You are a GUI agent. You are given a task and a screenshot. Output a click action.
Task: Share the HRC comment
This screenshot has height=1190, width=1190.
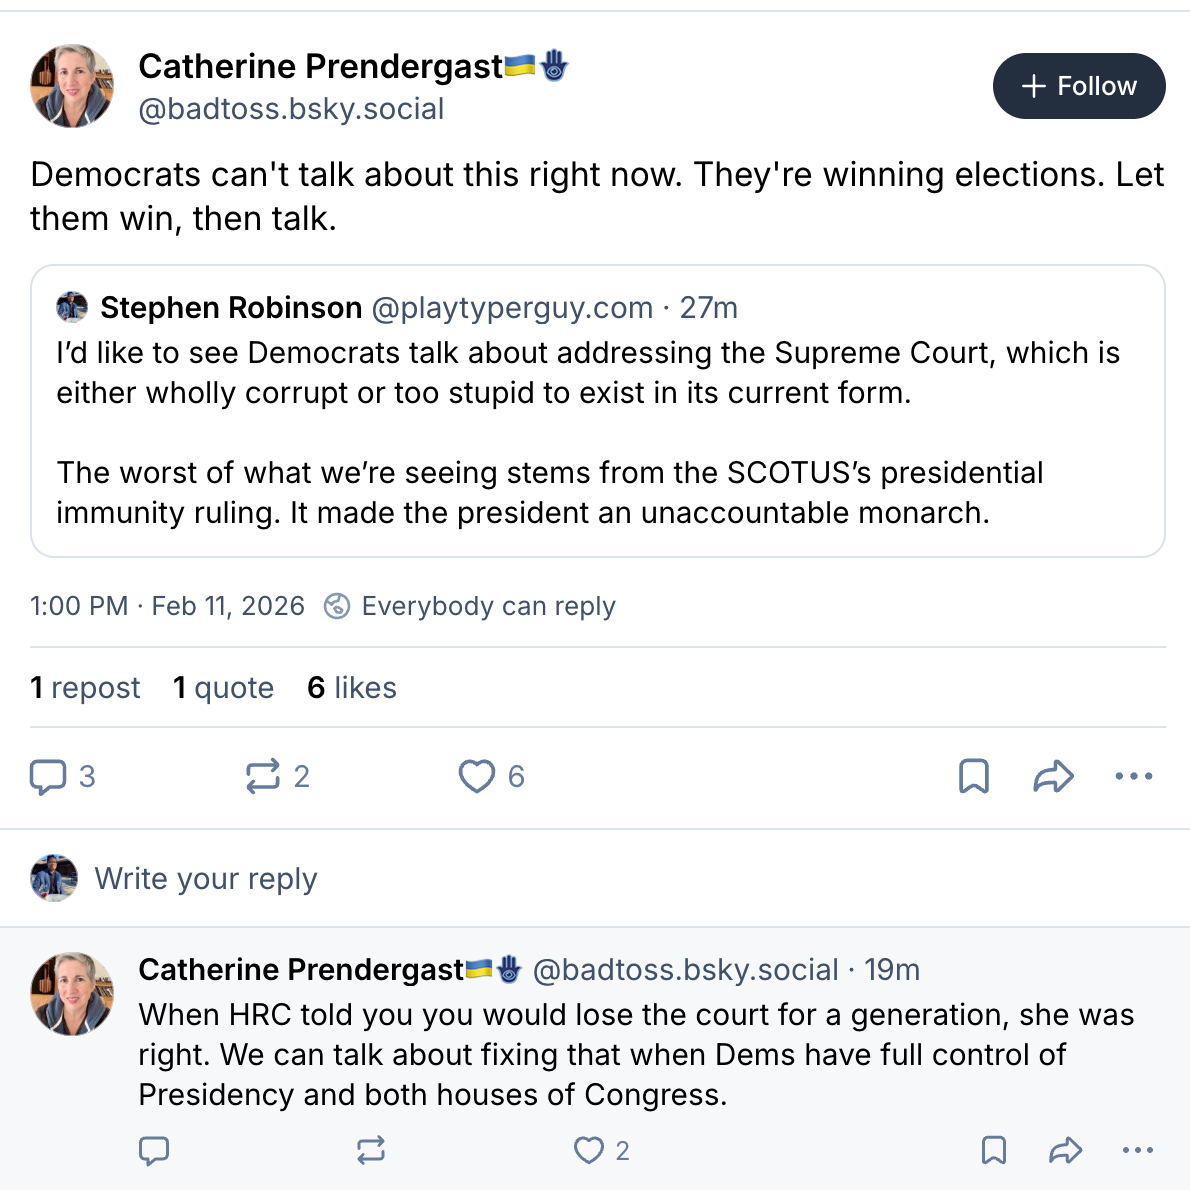(1066, 1151)
